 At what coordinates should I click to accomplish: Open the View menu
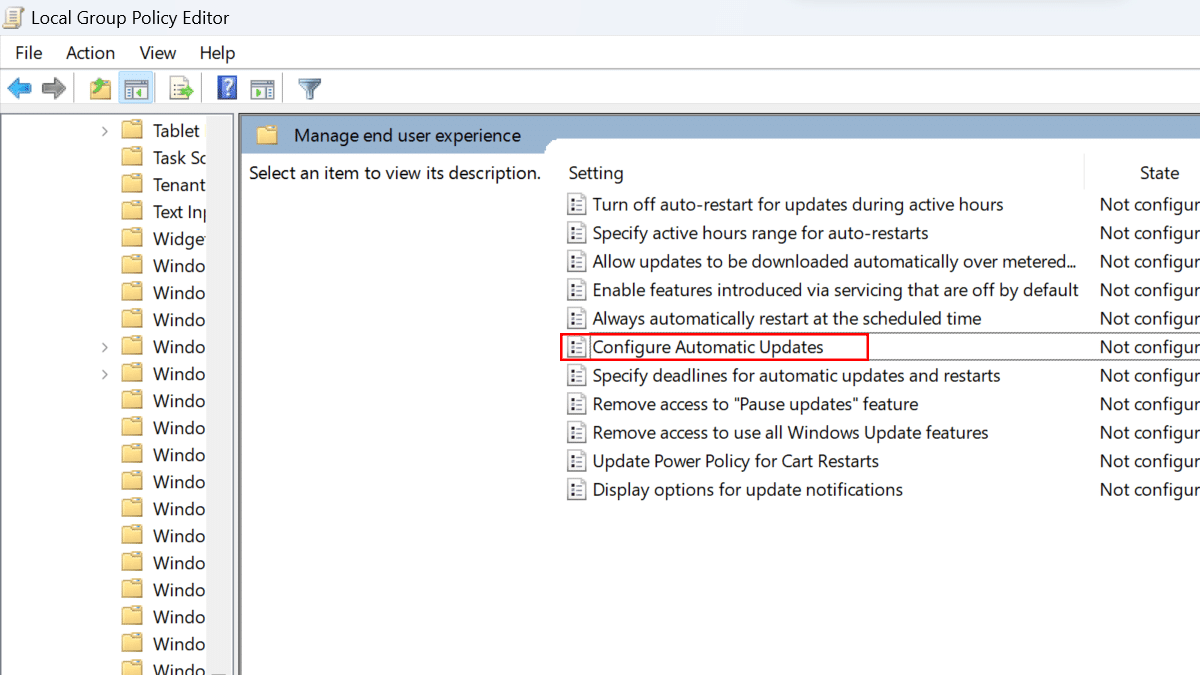point(157,53)
